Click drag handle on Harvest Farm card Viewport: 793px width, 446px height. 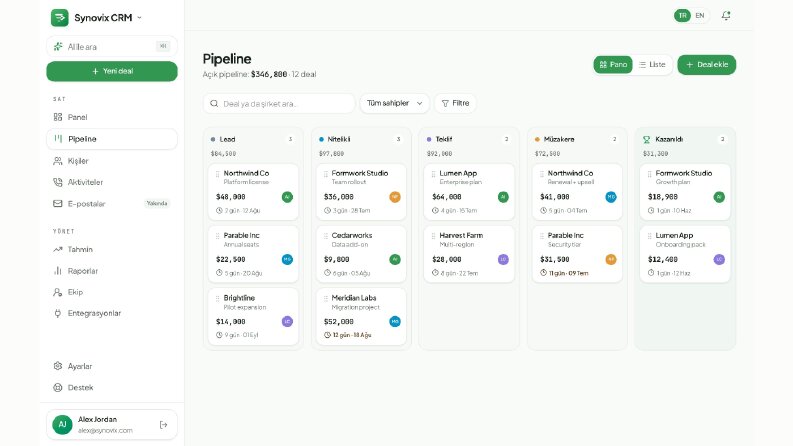(433, 236)
